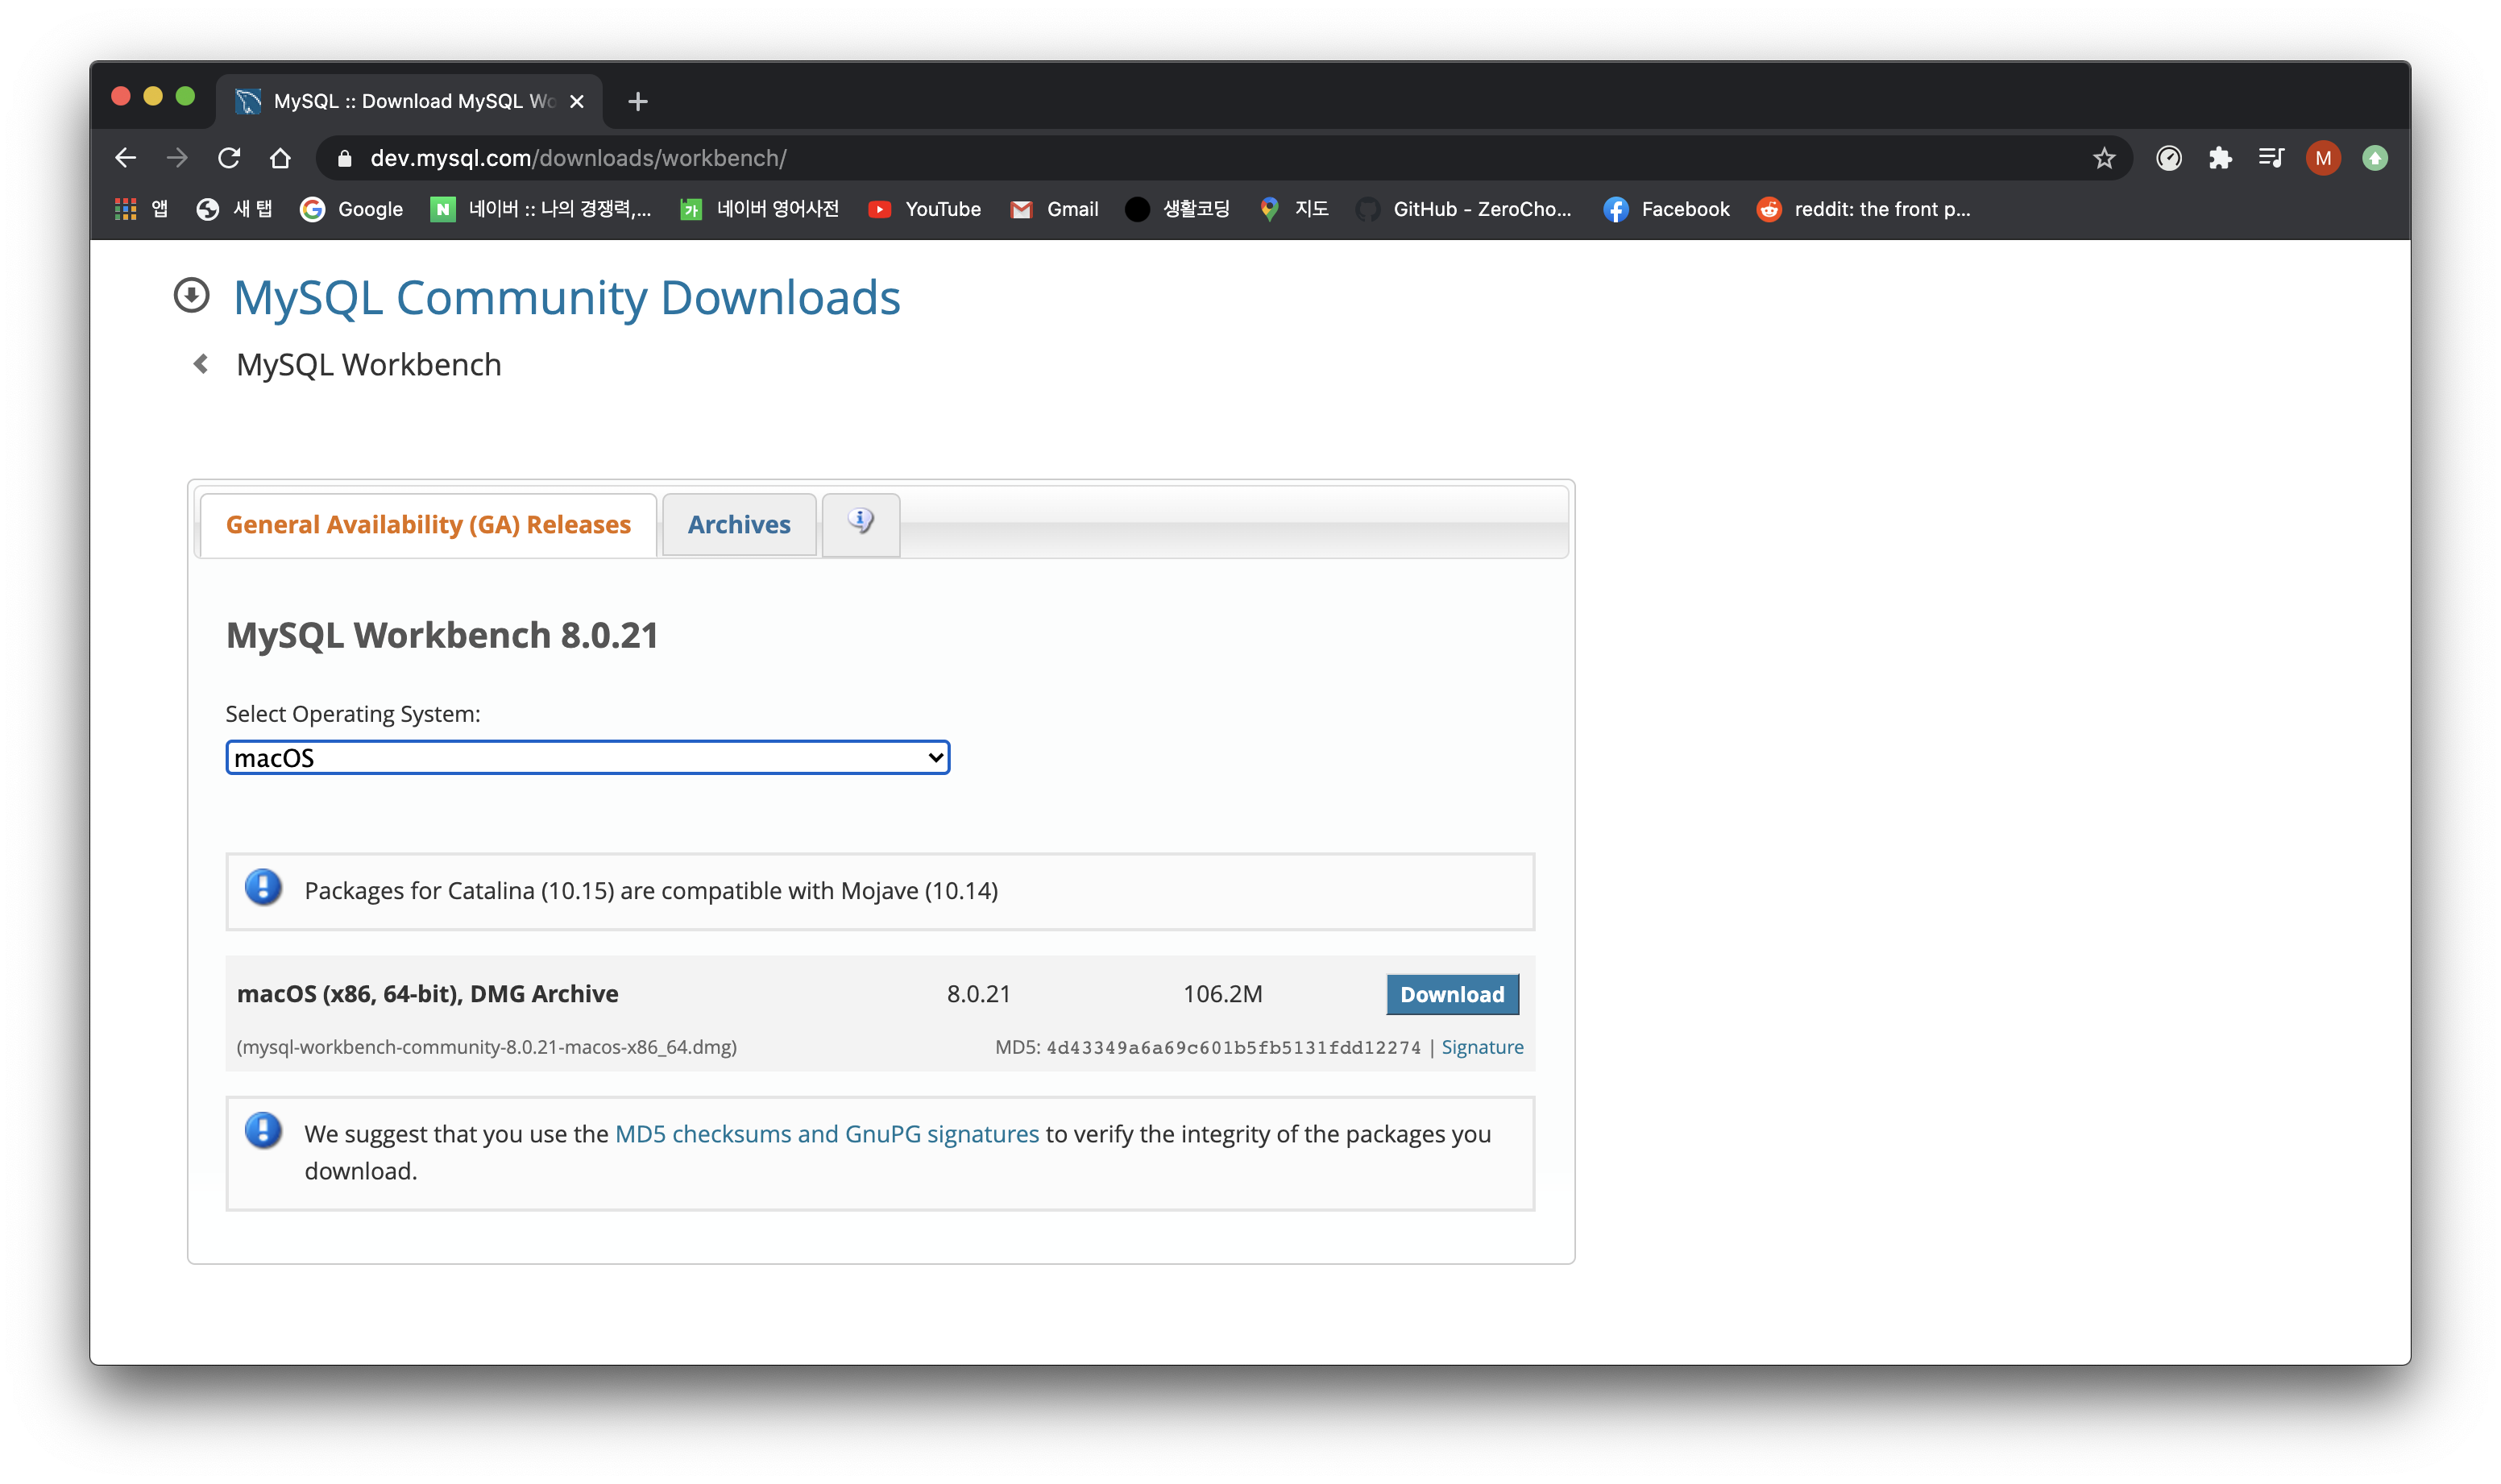Click the back arrow beside MySQL Workbench

(x=201, y=364)
